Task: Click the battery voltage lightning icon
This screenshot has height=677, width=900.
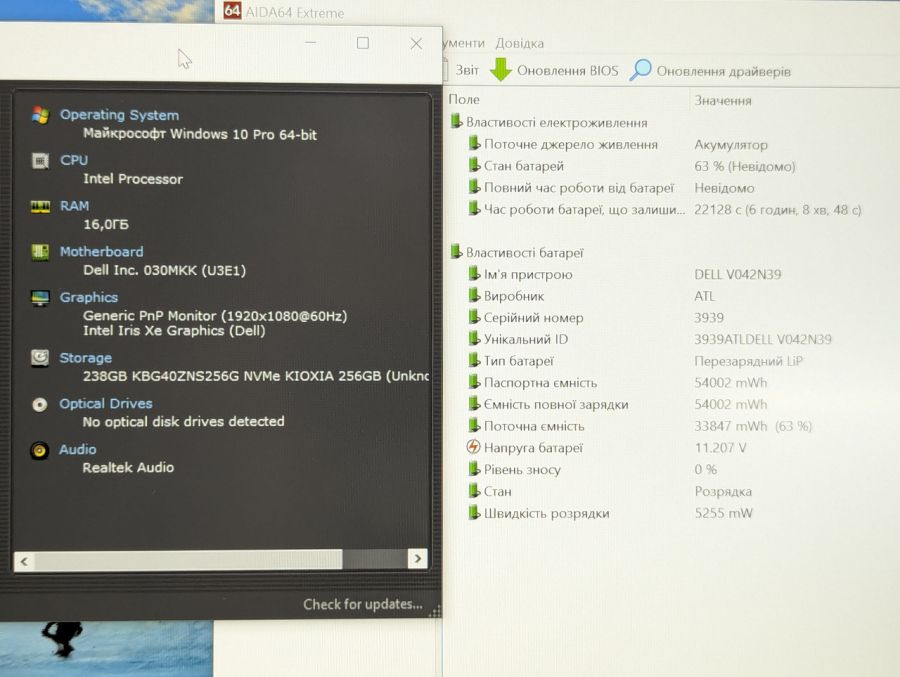Action: (473, 447)
